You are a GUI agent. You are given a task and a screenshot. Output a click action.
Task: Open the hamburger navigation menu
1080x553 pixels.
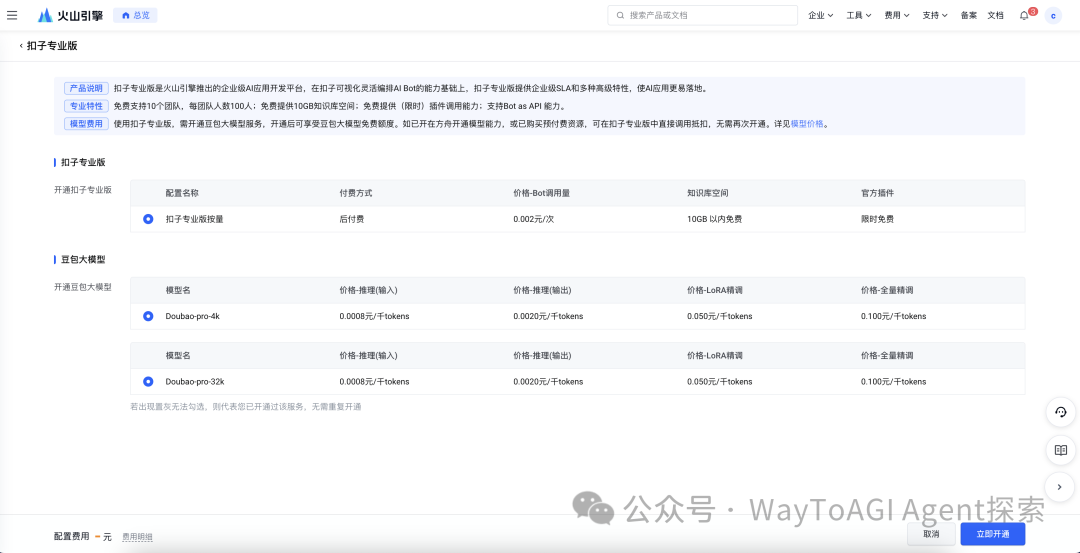[12, 15]
